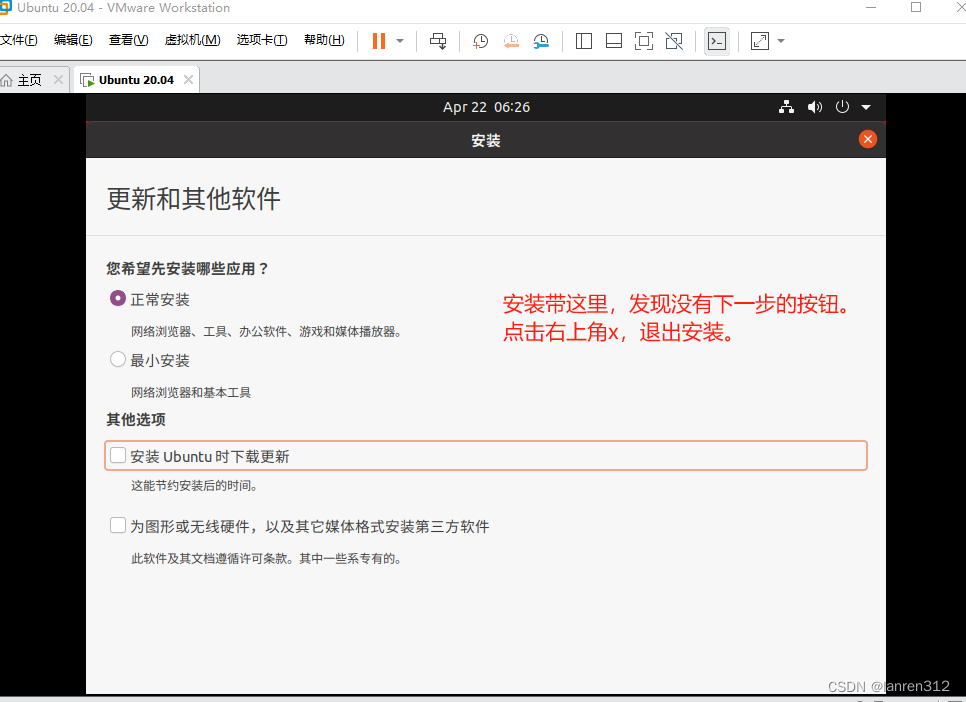
Task: Open the 查看(V) menu
Action: pyautogui.click(x=129, y=40)
